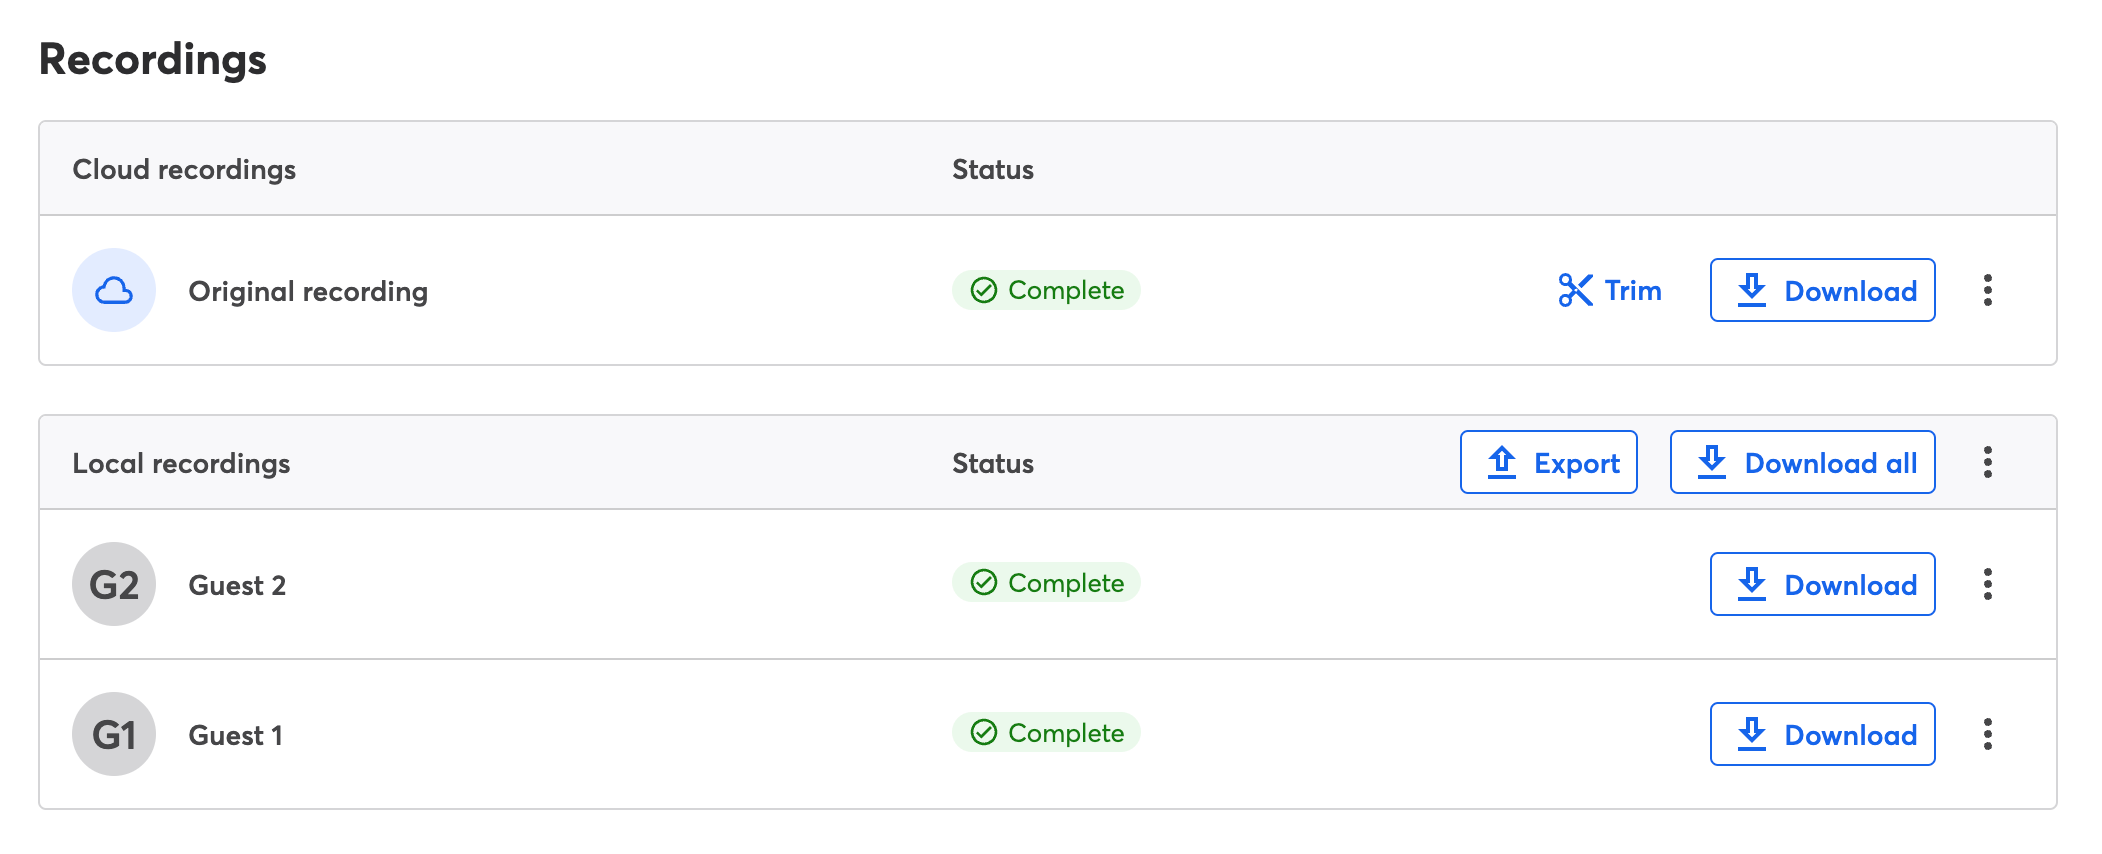The width and height of the screenshot is (2102, 854).
Task: Open Local recordings header options menu
Action: click(1988, 463)
